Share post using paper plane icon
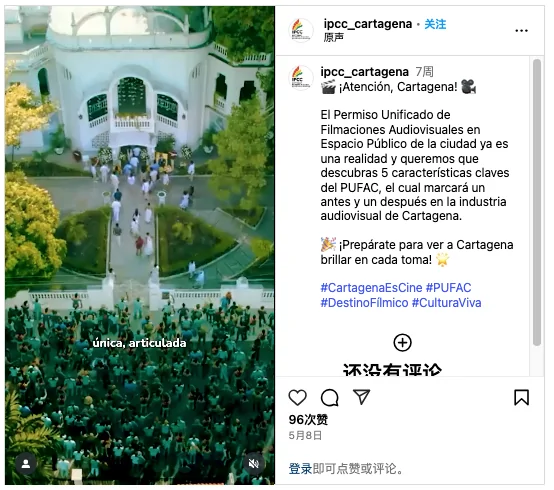This screenshot has width=554, height=490. [x=361, y=397]
